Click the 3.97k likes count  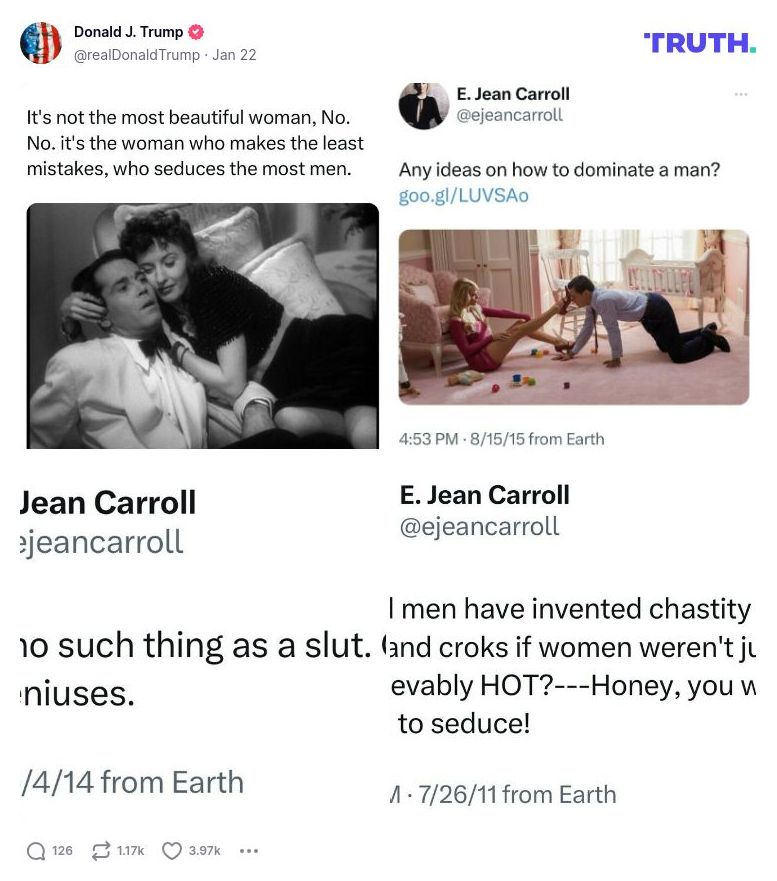(x=204, y=851)
